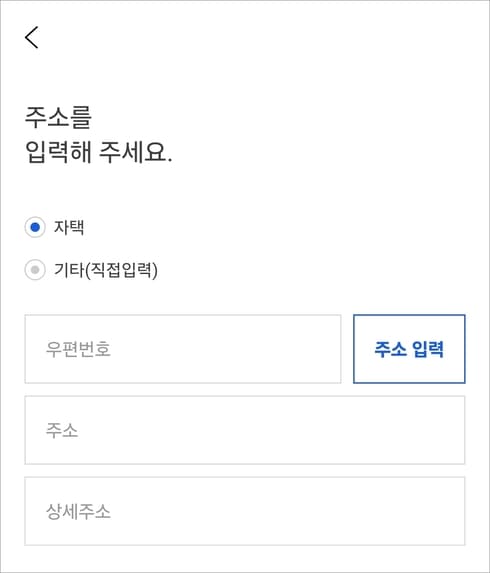Focus the 우편번호 input field
This screenshot has height=573, width=490.
[x=183, y=349]
